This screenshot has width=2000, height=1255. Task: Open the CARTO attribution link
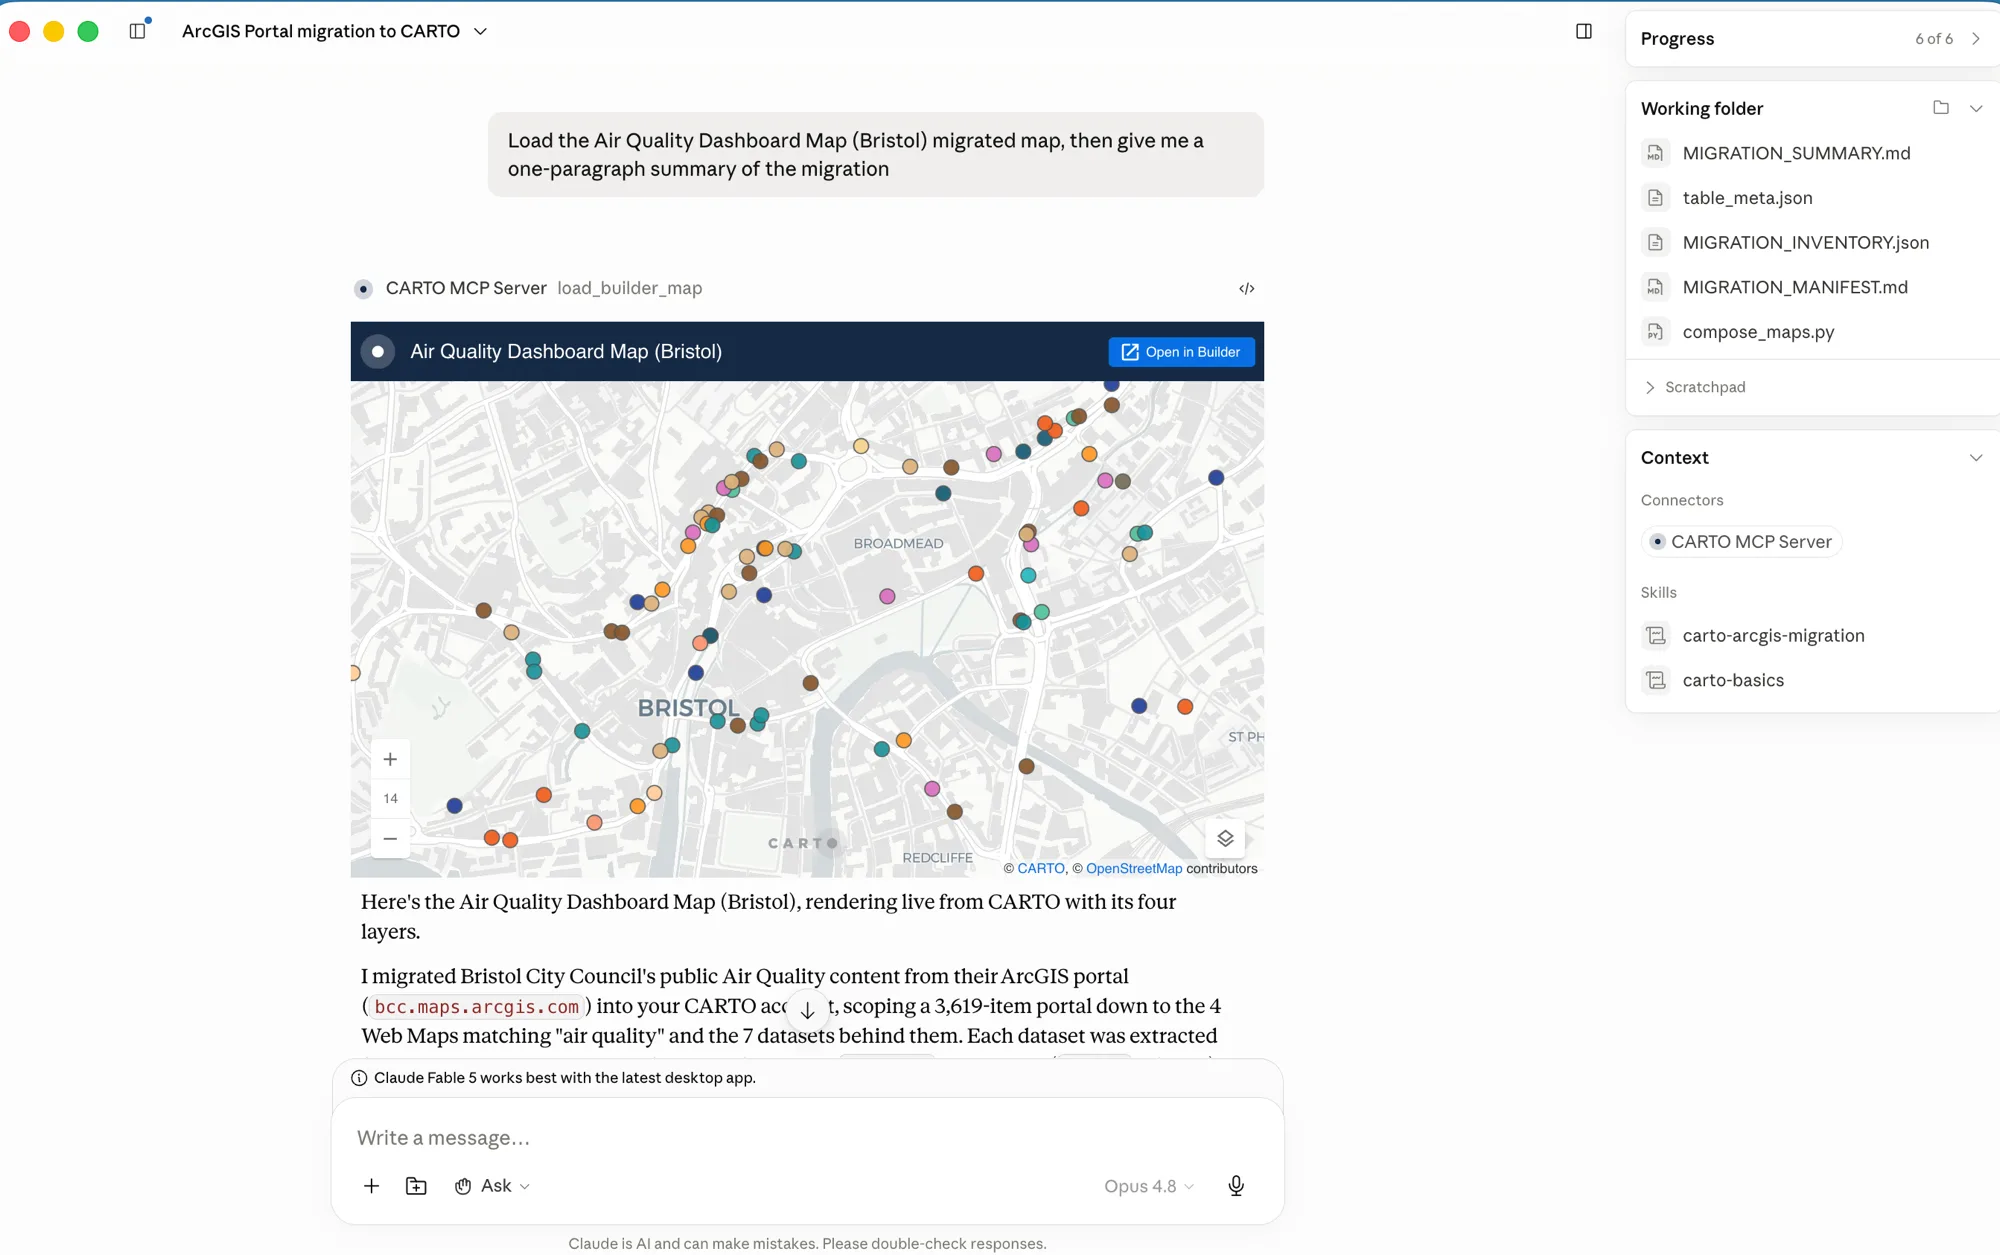tap(1041, 868)
